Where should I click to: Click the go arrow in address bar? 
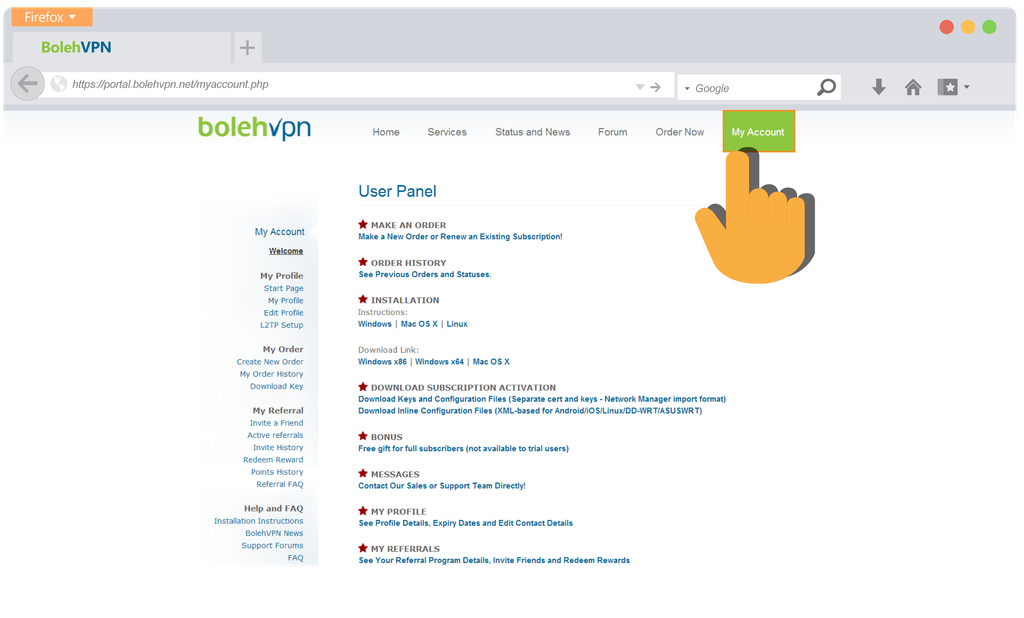pyautogui.click(x=656, y=87)
